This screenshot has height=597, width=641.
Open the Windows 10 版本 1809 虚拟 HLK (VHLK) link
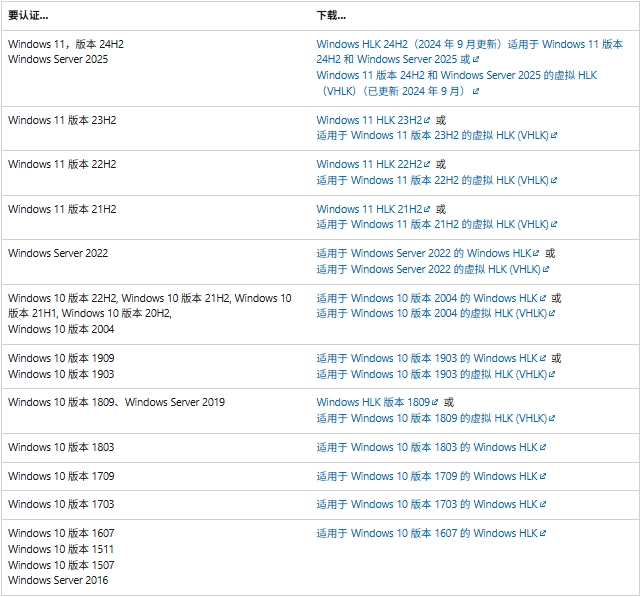tap(432, 418)
